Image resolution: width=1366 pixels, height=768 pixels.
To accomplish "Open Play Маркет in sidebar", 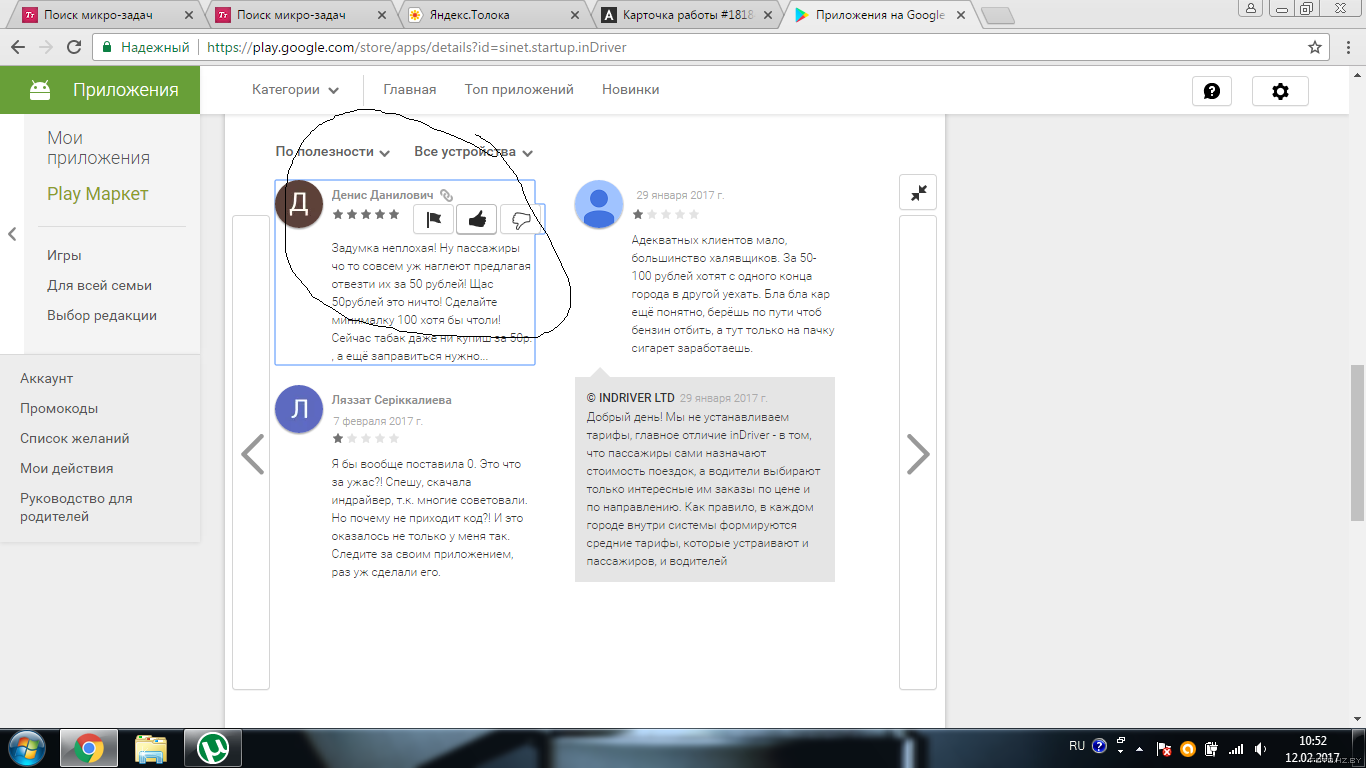I will click(x=98, y=194).
